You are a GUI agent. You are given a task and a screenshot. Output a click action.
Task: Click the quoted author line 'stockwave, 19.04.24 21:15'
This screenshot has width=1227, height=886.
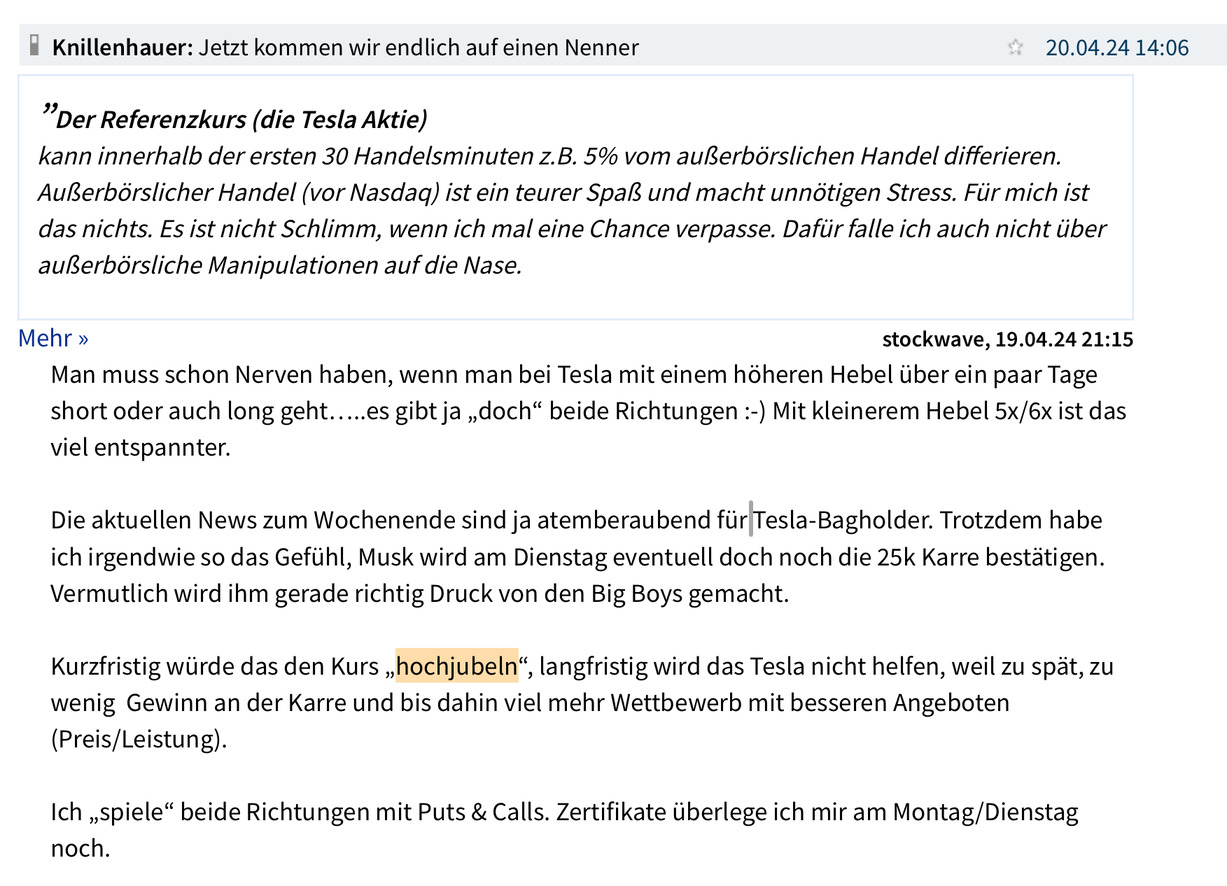click(1008, 339)
